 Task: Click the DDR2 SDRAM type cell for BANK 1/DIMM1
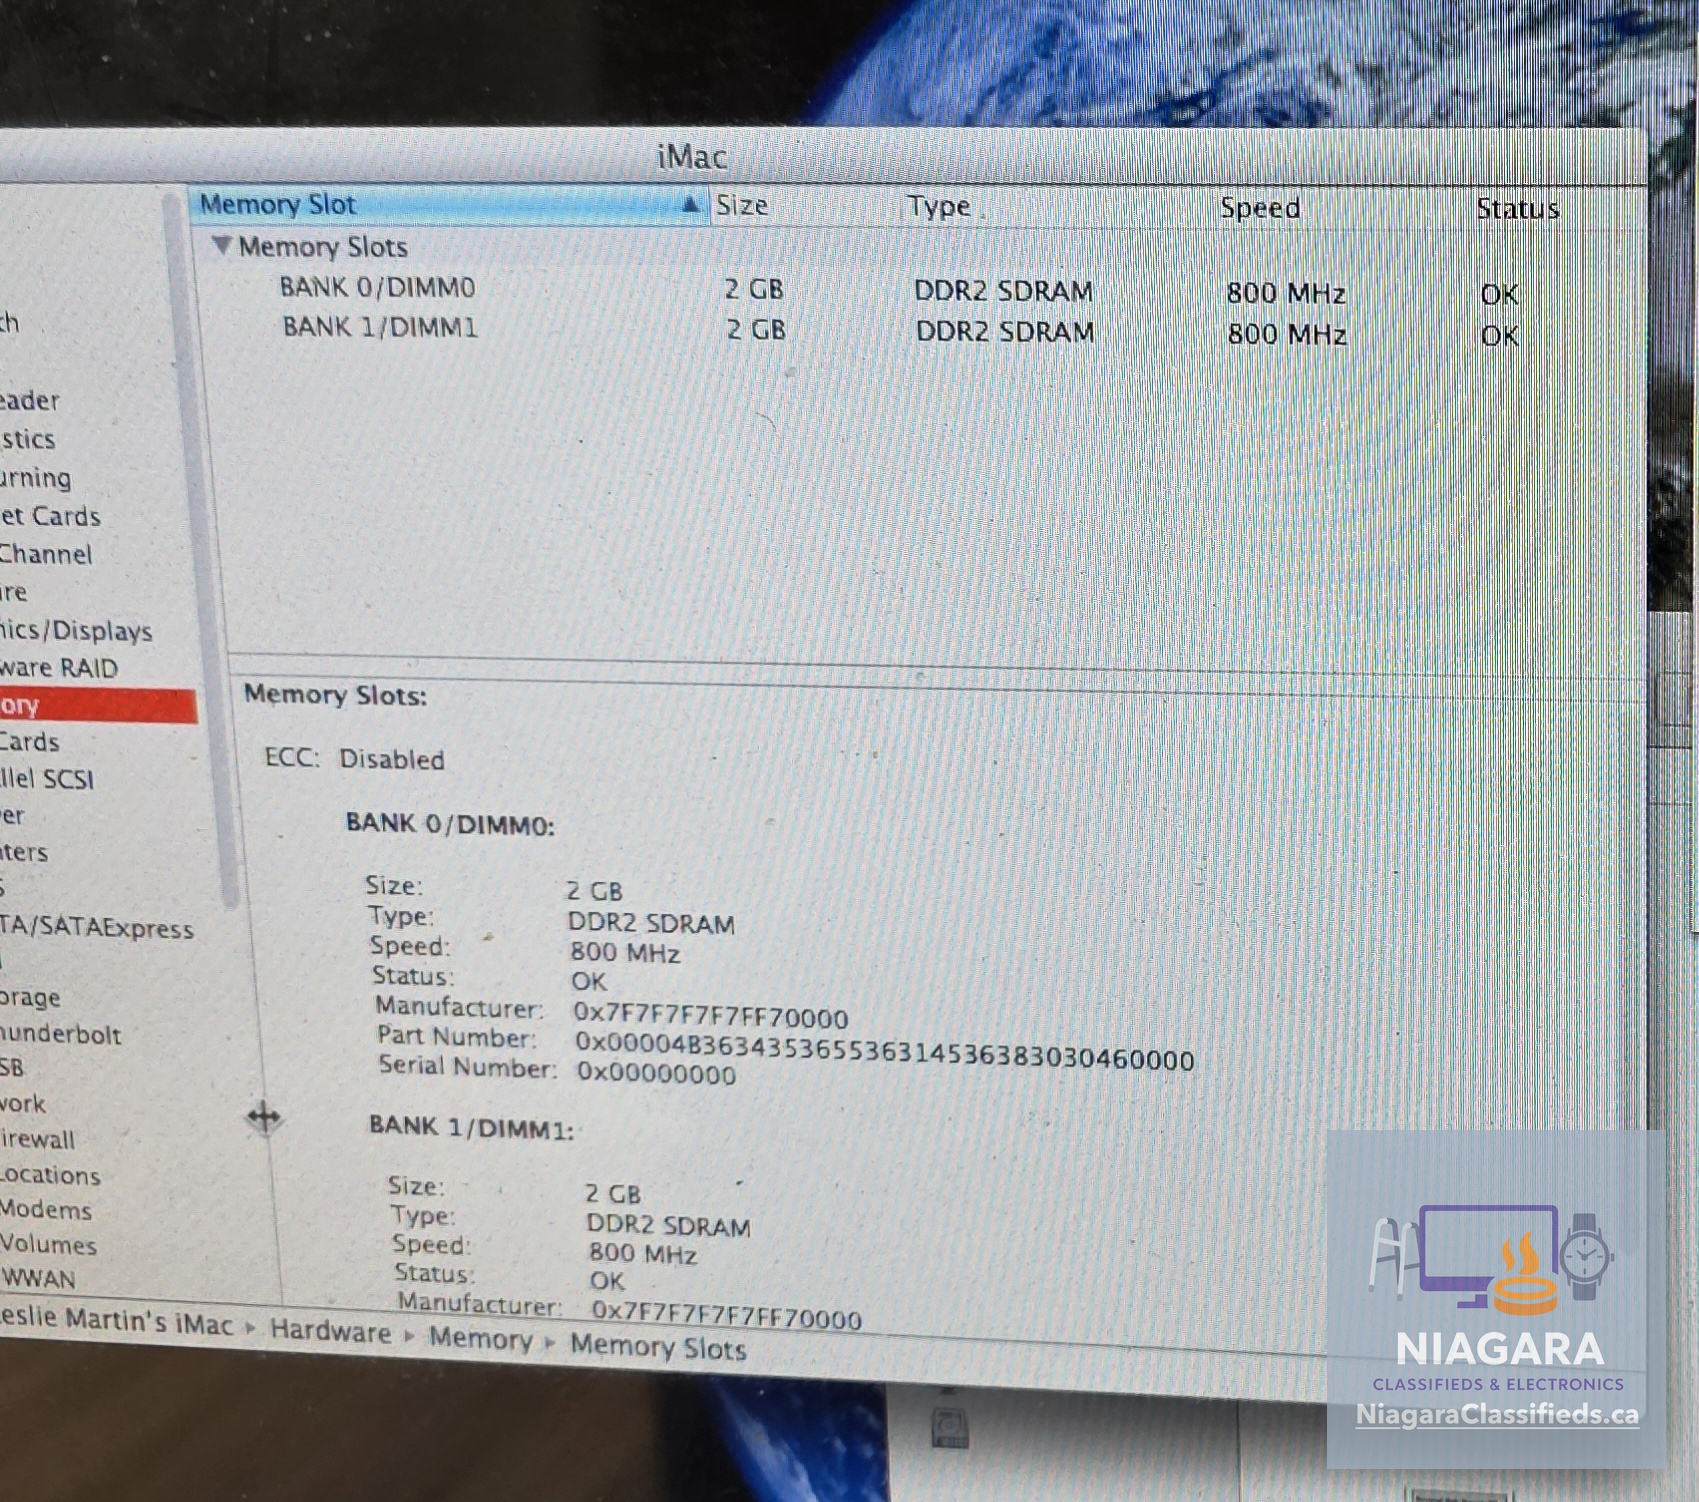[x=1005, y=331]
